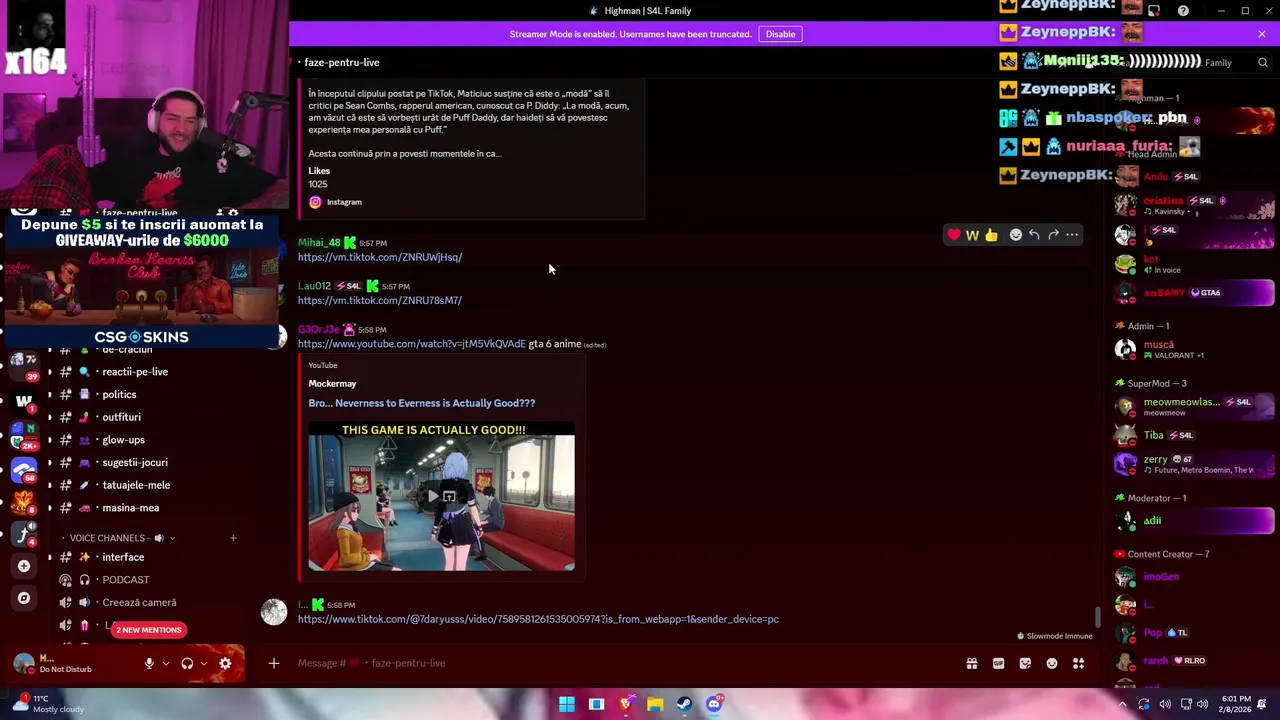Open Mihai_48's TikTok link
The width and height of the screenshot is (1280, 720).
tap(380, 257)
